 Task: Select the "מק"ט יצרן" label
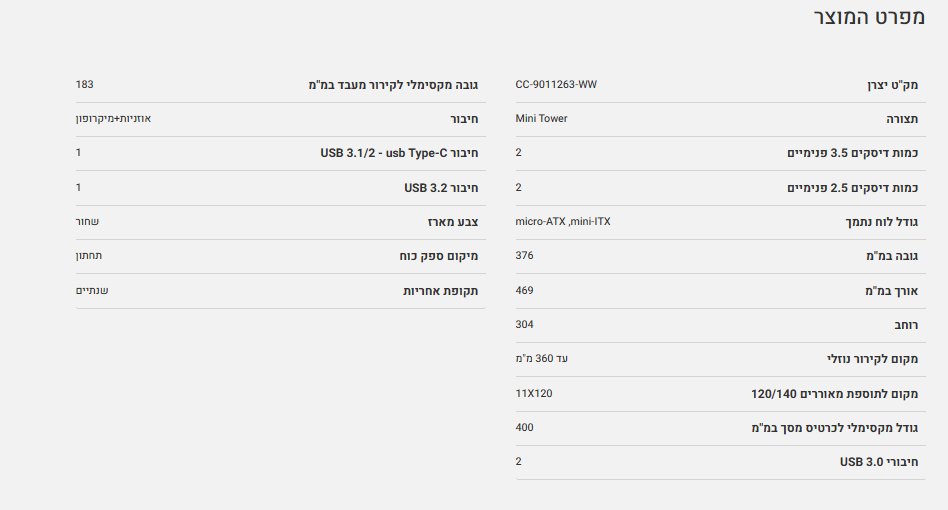[892, 85]
